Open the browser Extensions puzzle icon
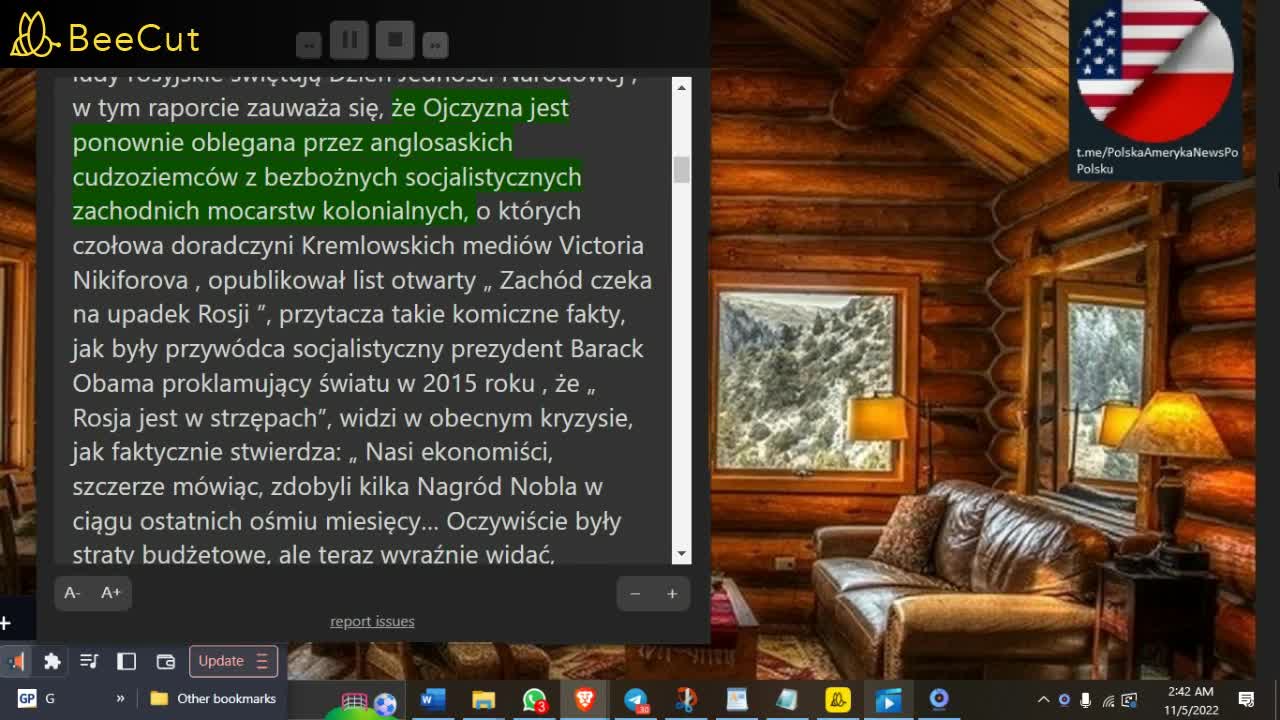The height and width of the screenshot is (720, 1280). (x=52, y=661)
